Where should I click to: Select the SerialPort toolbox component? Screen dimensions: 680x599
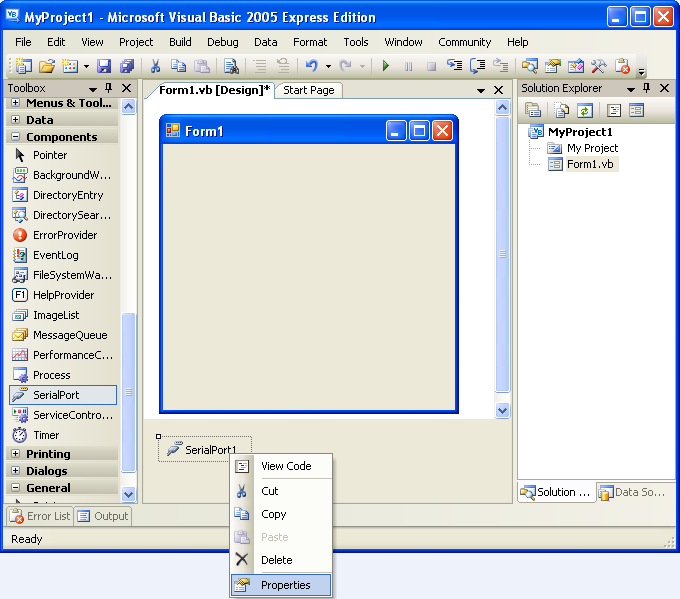click(63, 395)
